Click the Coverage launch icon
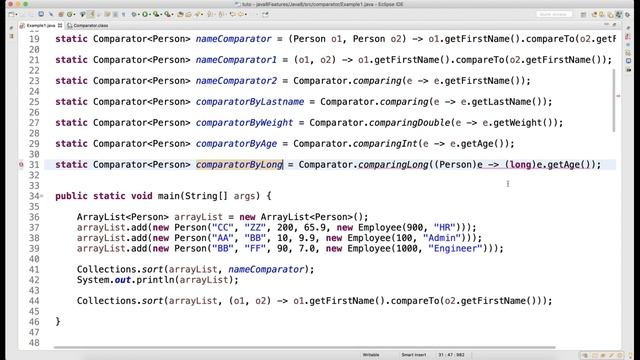The height and width of the screenshot is (360, 640). coord(156,14)
